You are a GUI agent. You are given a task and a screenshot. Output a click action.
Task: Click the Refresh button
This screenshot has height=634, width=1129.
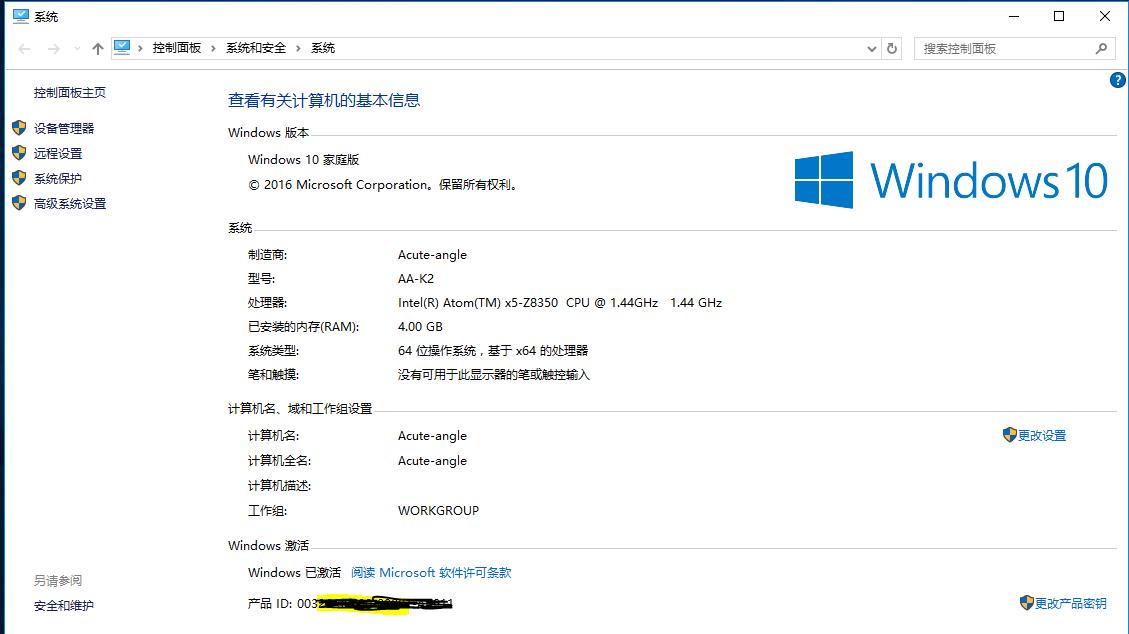point(891,49)
